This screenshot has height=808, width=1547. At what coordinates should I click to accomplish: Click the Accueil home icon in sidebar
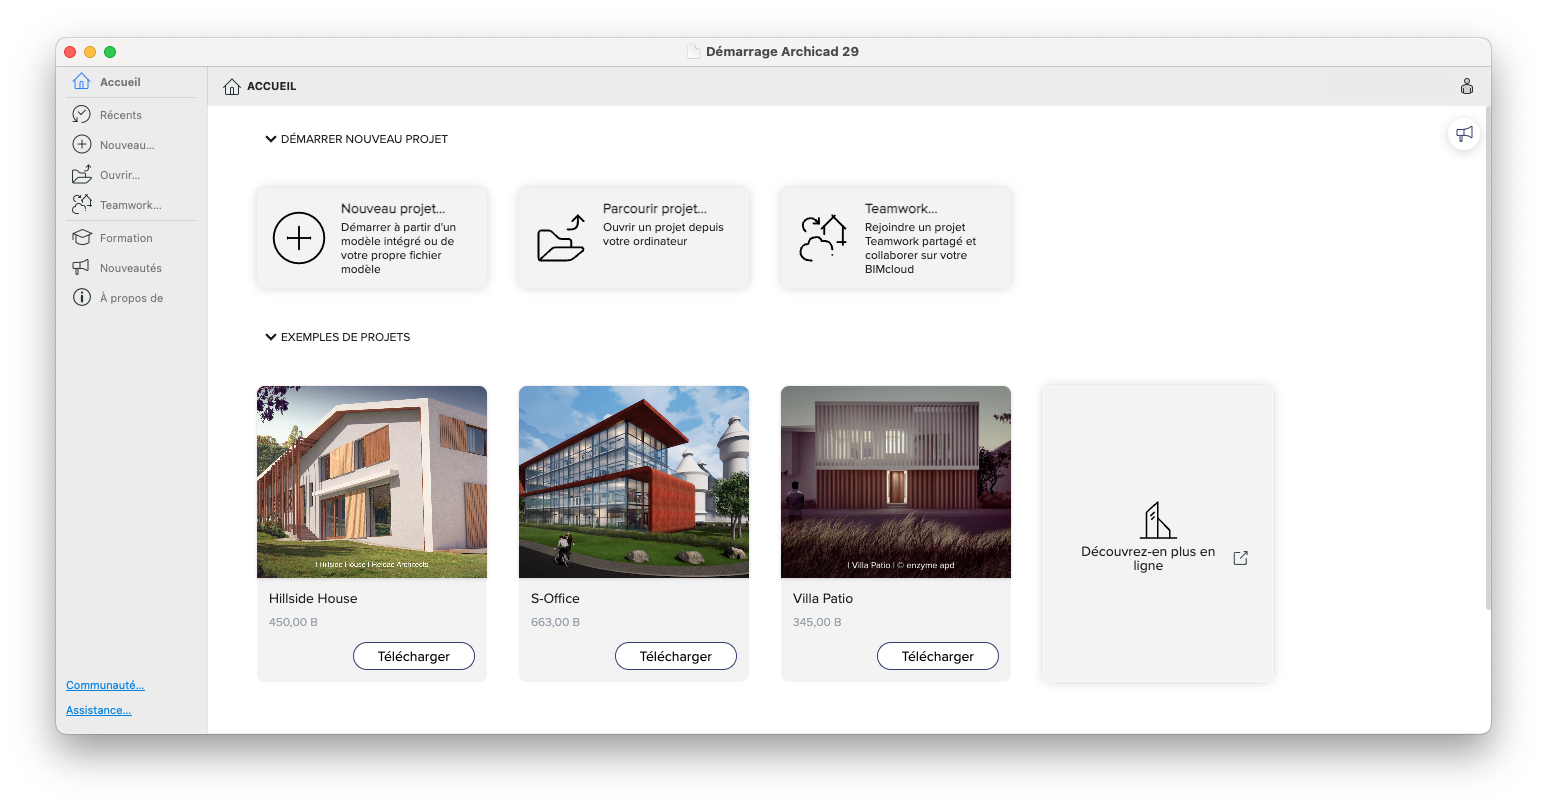pyautogui.click(x=82, y=81)
